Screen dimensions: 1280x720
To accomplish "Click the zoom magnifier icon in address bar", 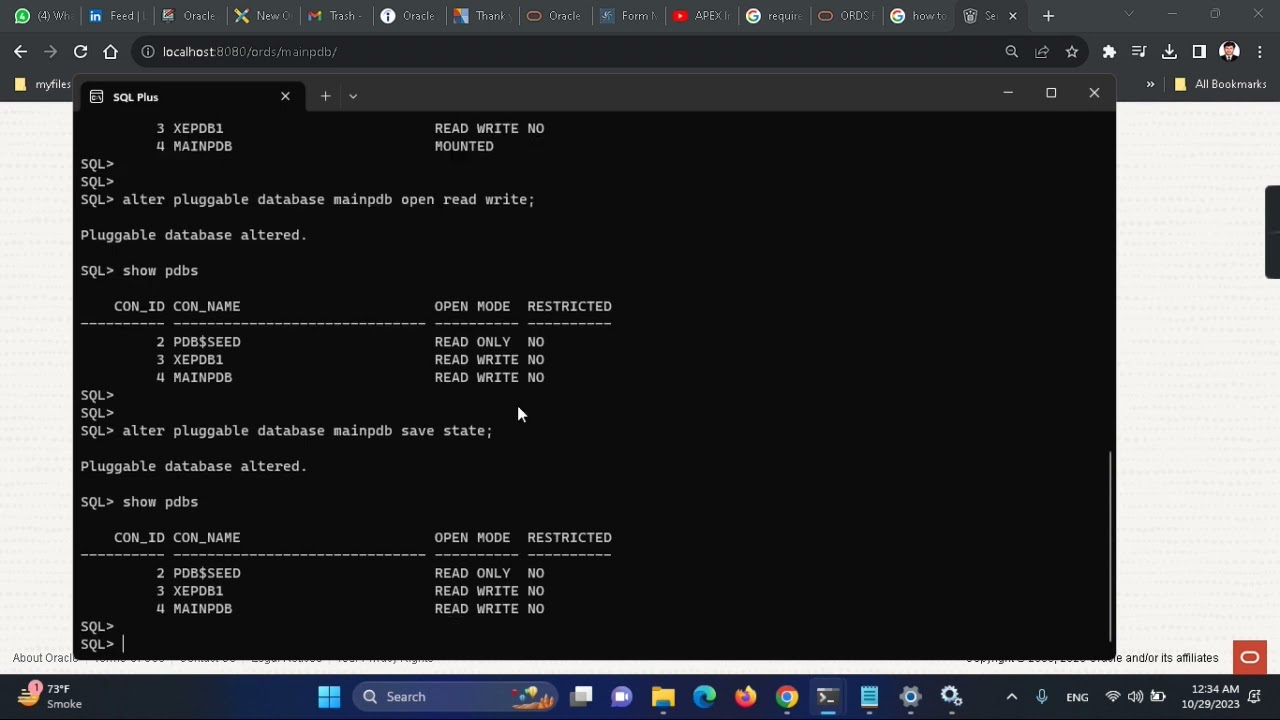I will click(1011, 51).
